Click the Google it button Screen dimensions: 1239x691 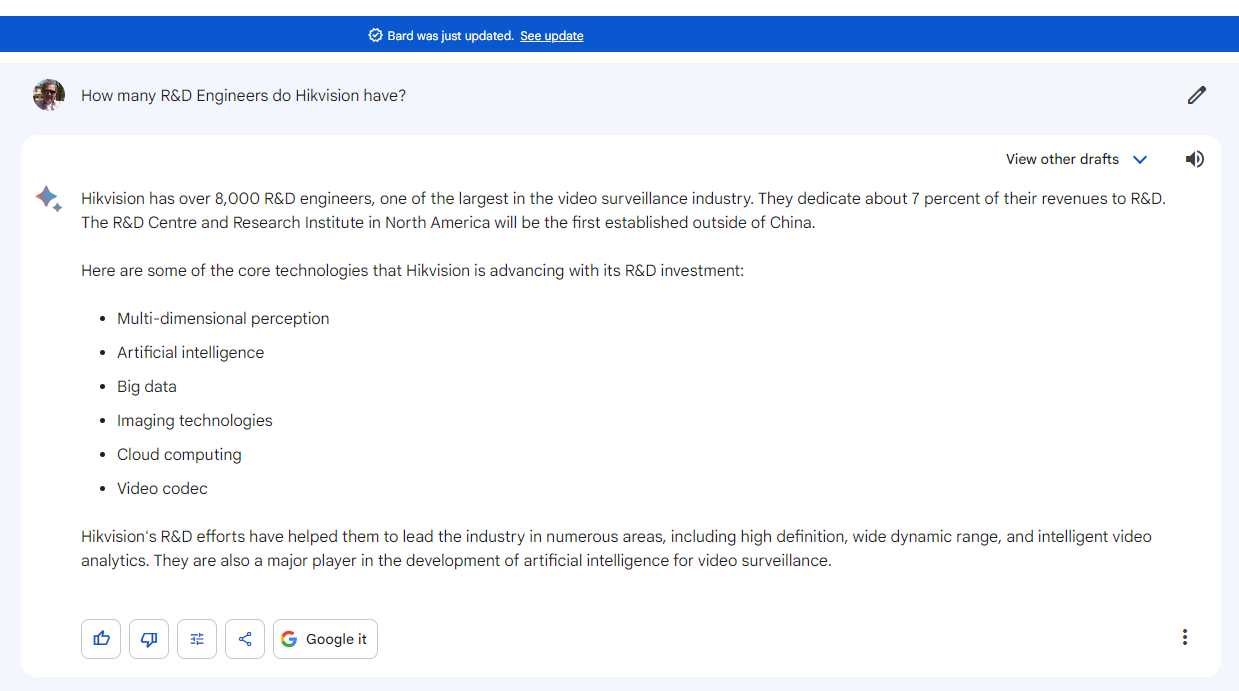325,639
